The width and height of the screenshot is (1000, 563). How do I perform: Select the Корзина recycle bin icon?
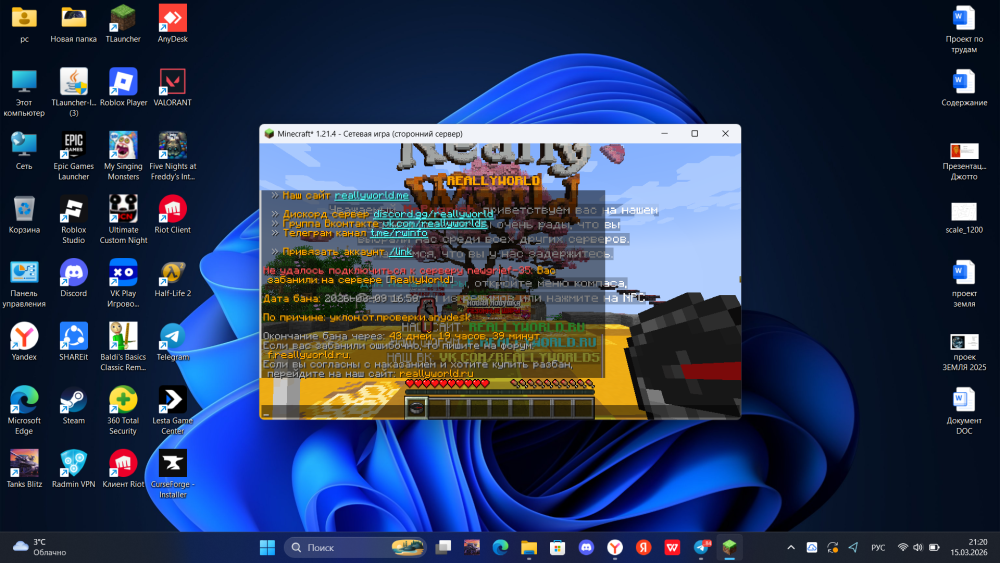click(24, 216)
